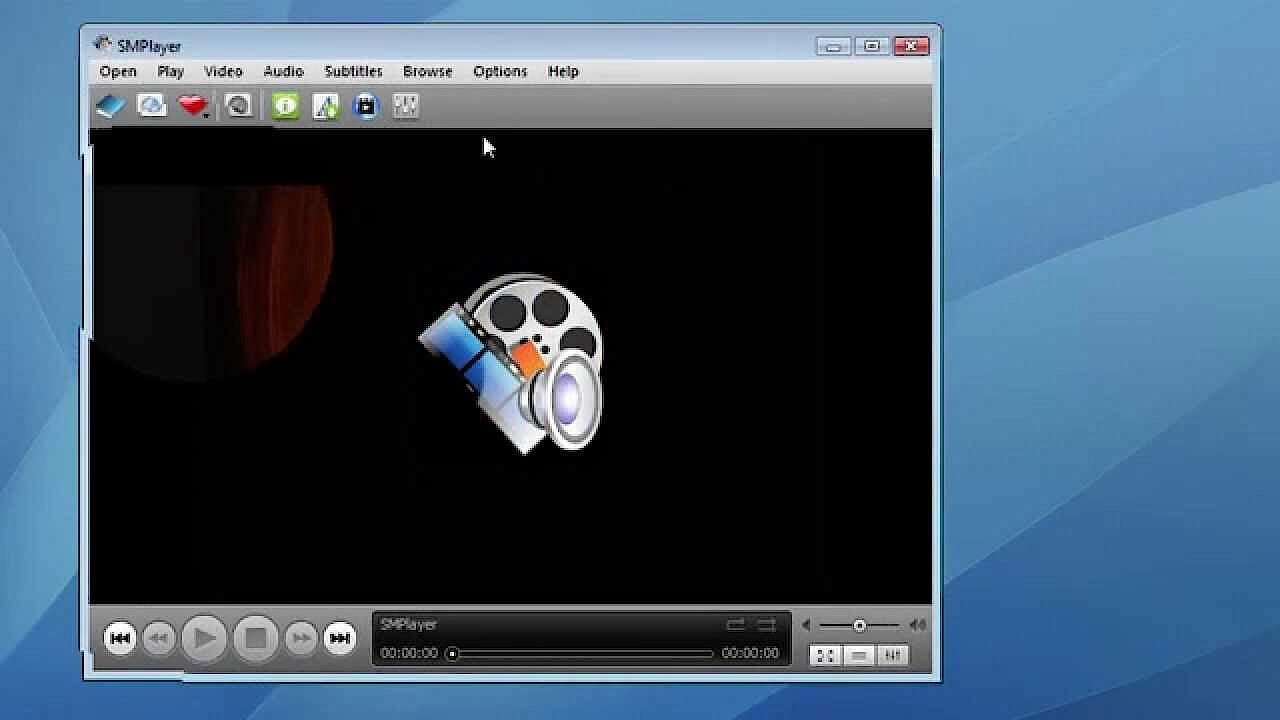Show file info with green icon
The width and height of the screenshot is (1280, 720).
click(285, 105)
